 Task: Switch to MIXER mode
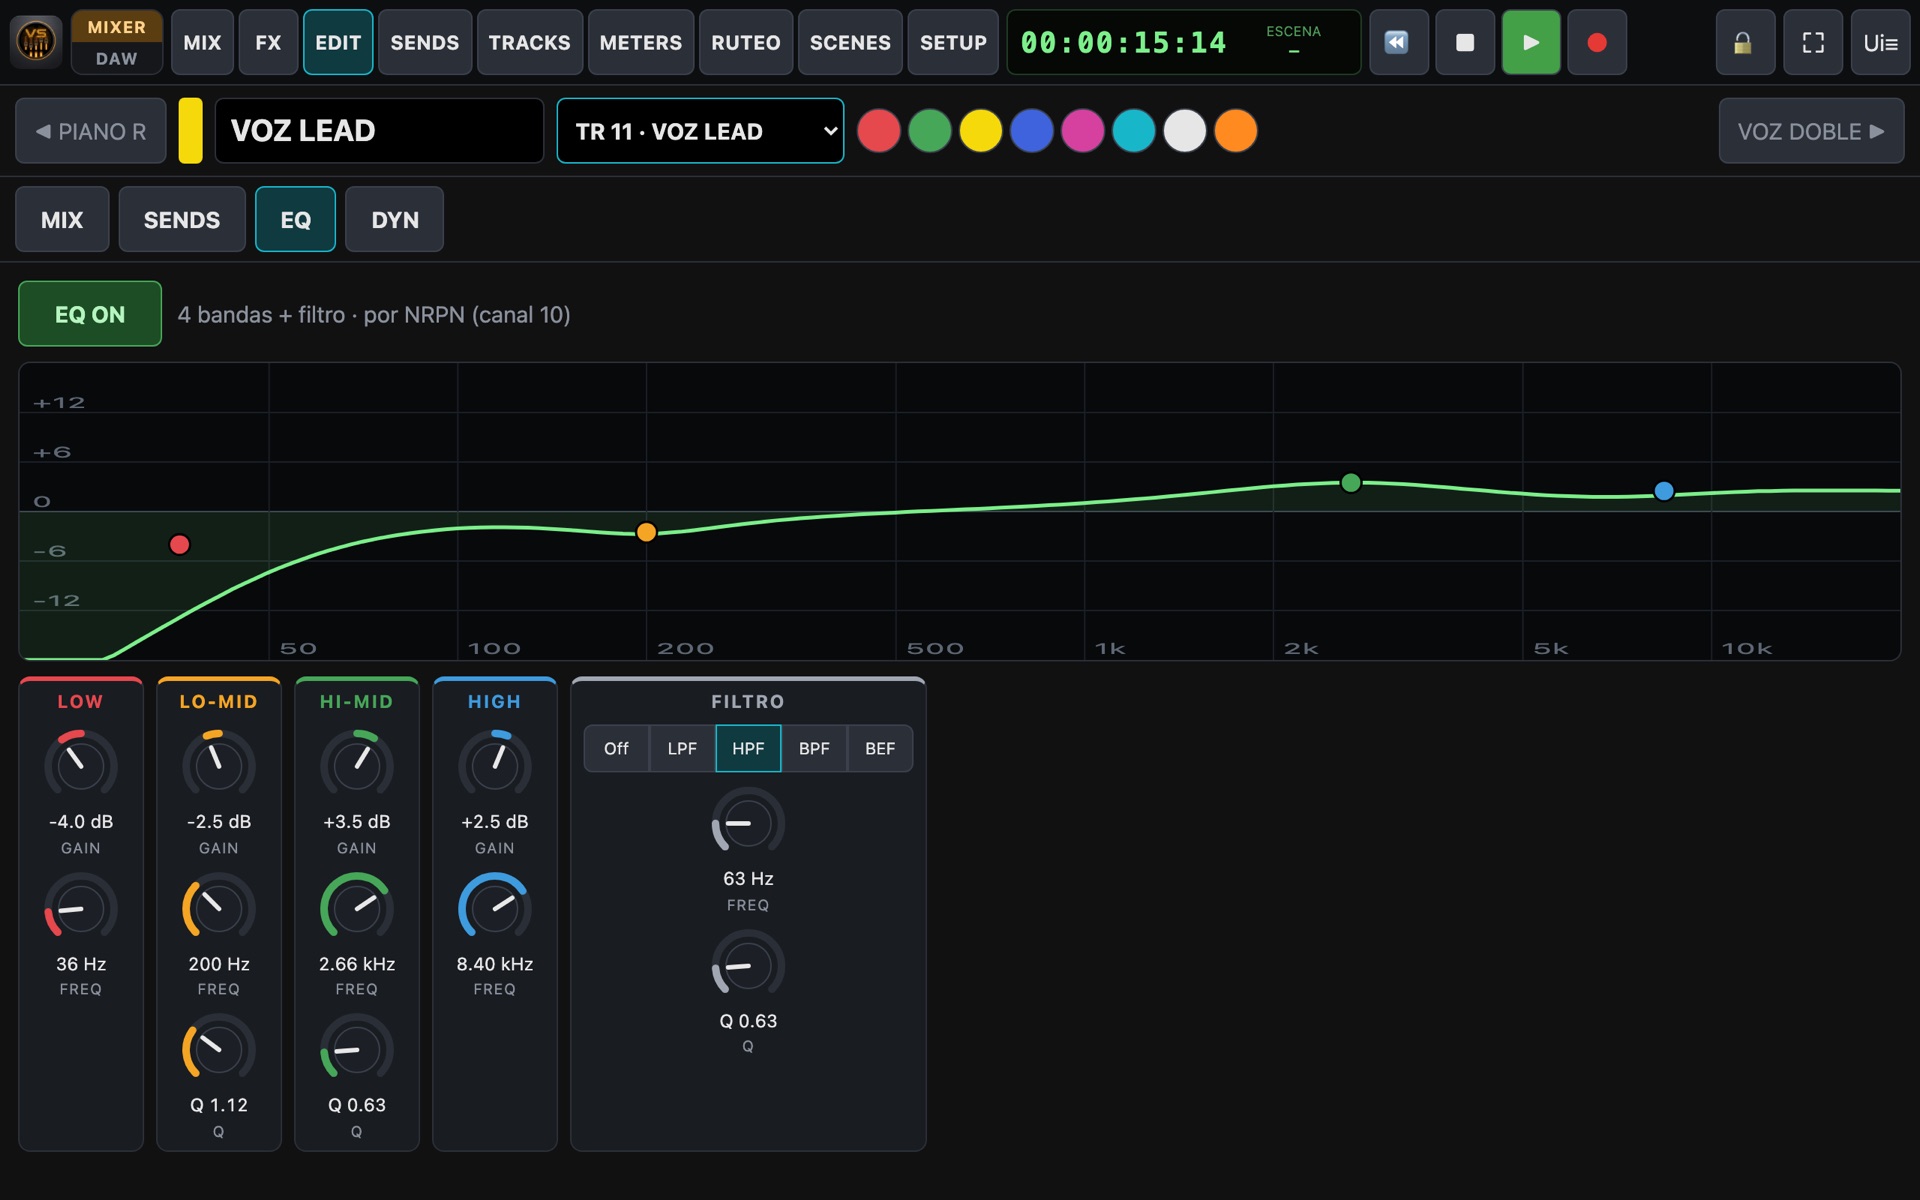[116, 27]
